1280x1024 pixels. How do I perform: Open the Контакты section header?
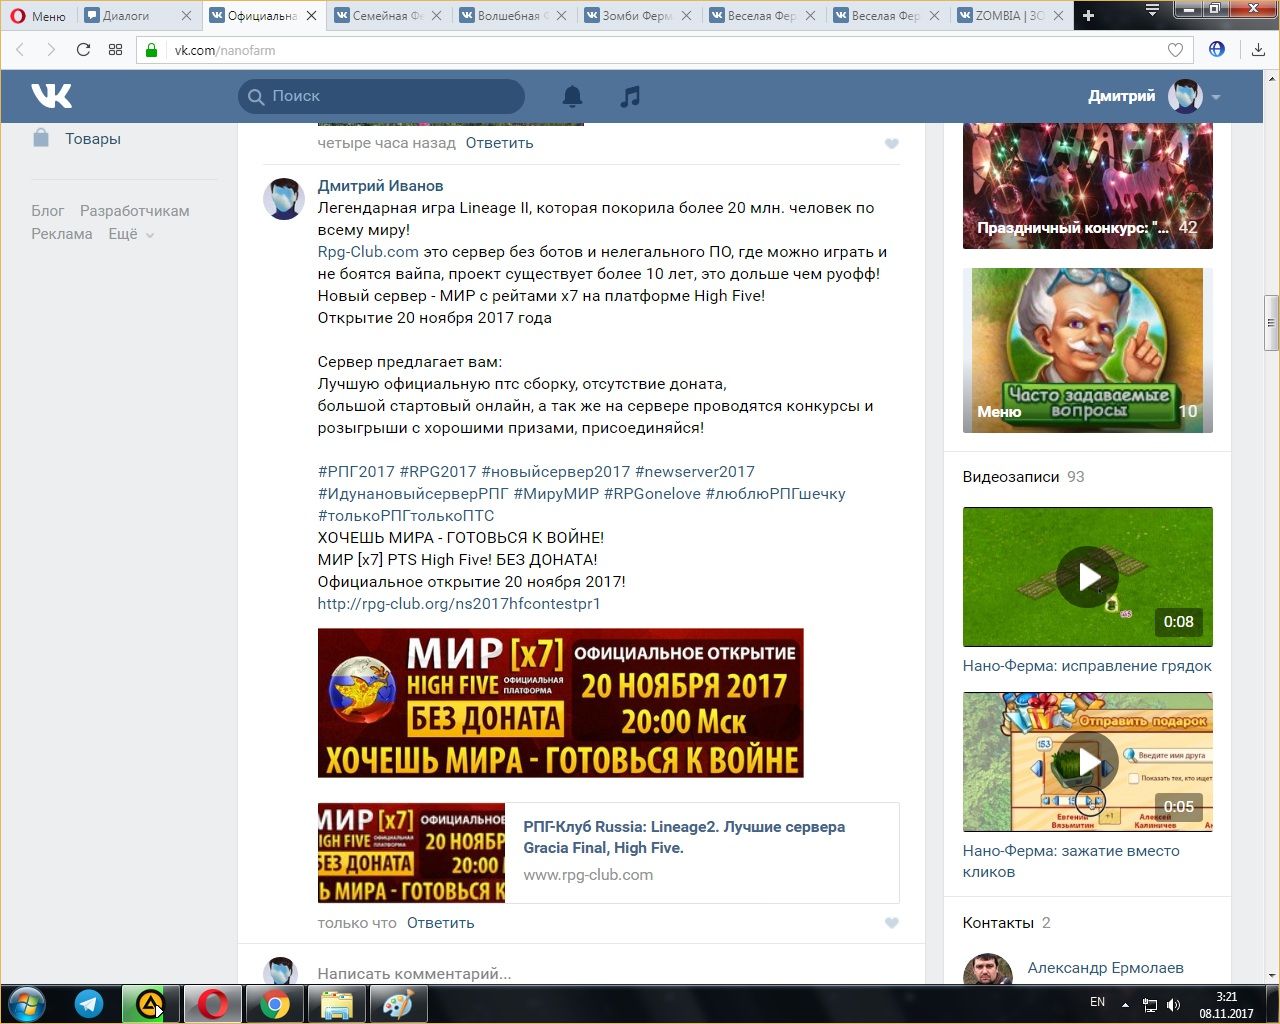tap(998, 923)
